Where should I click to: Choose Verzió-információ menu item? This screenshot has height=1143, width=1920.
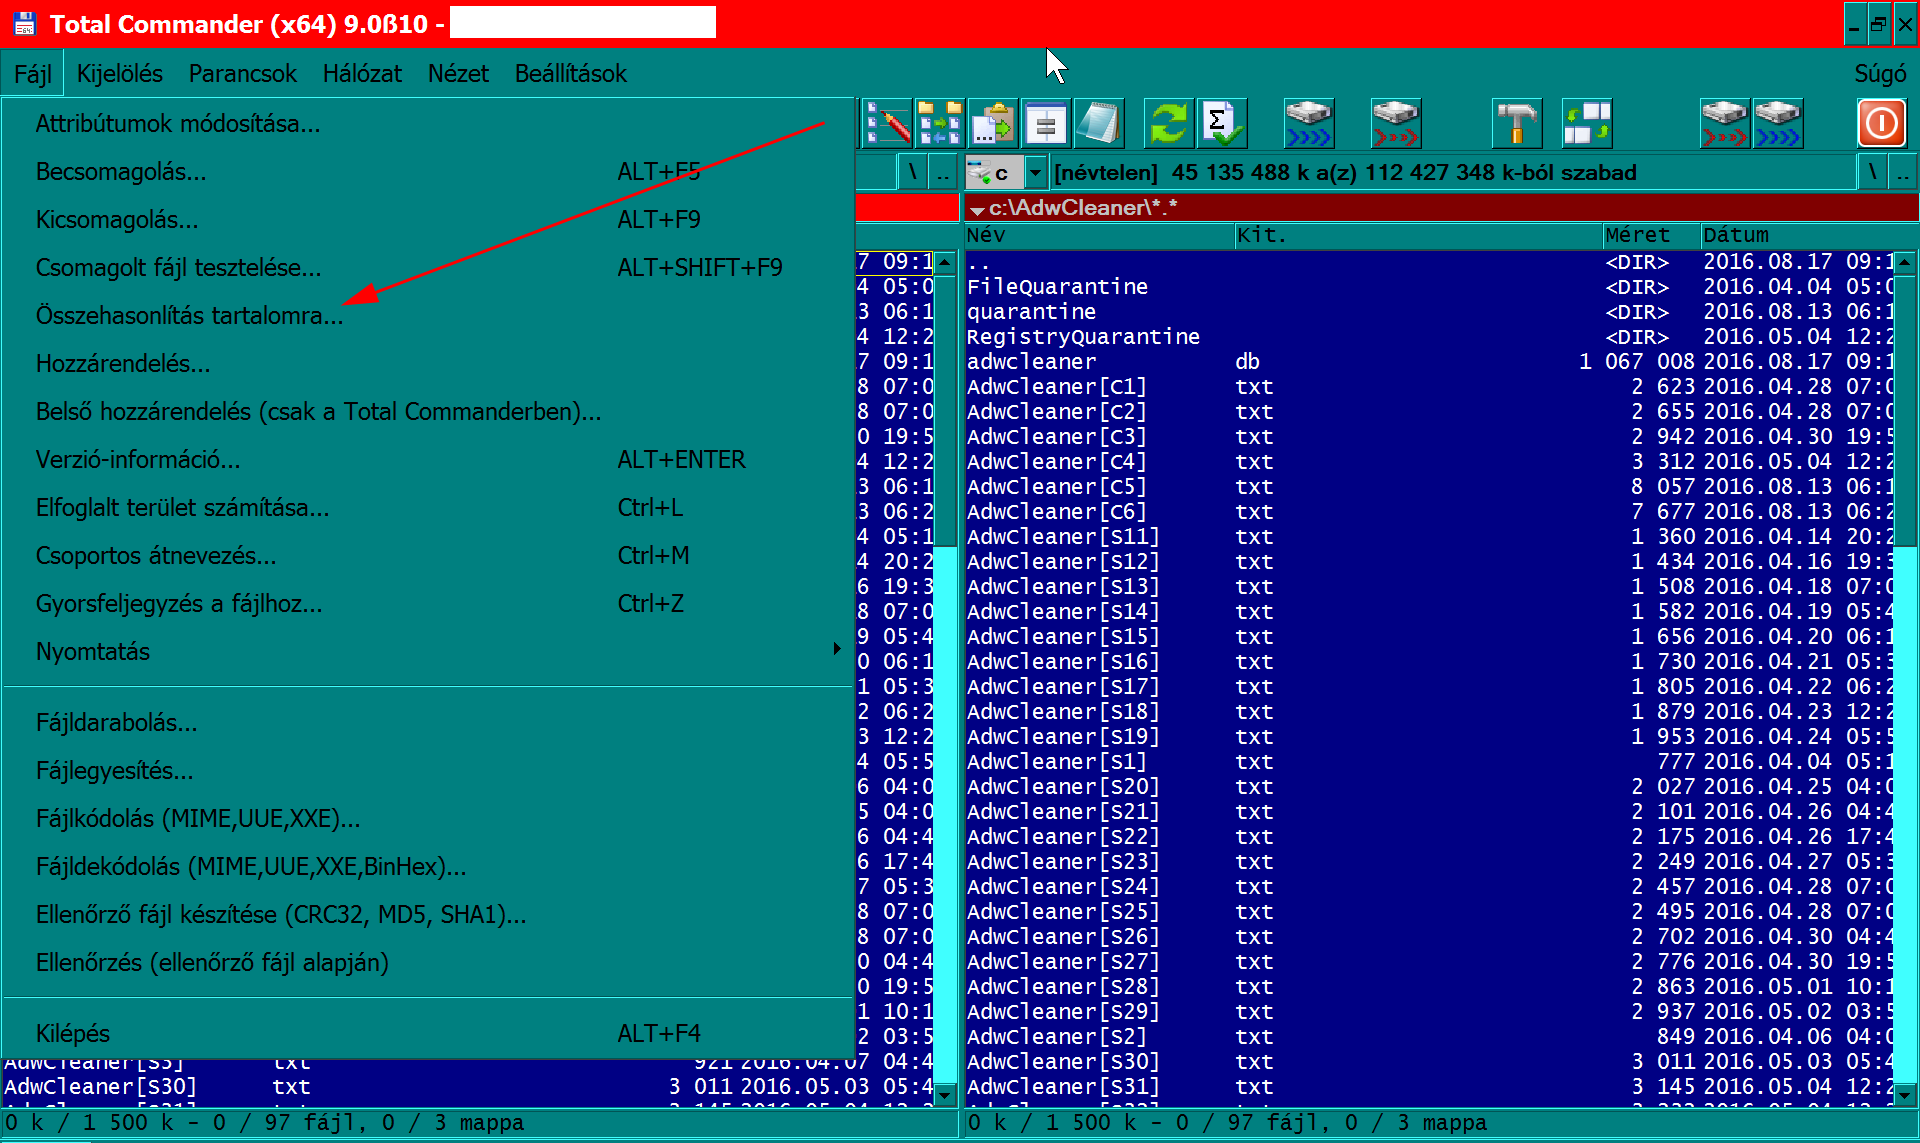[428, 459]
